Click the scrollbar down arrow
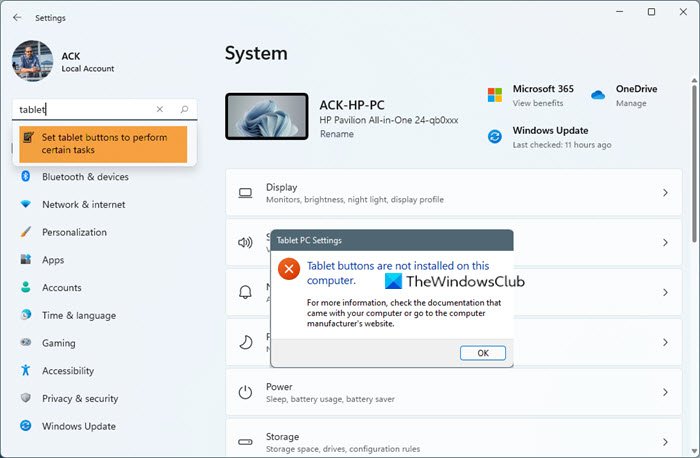This screenshot has height=458, width=700. (694, 451)
